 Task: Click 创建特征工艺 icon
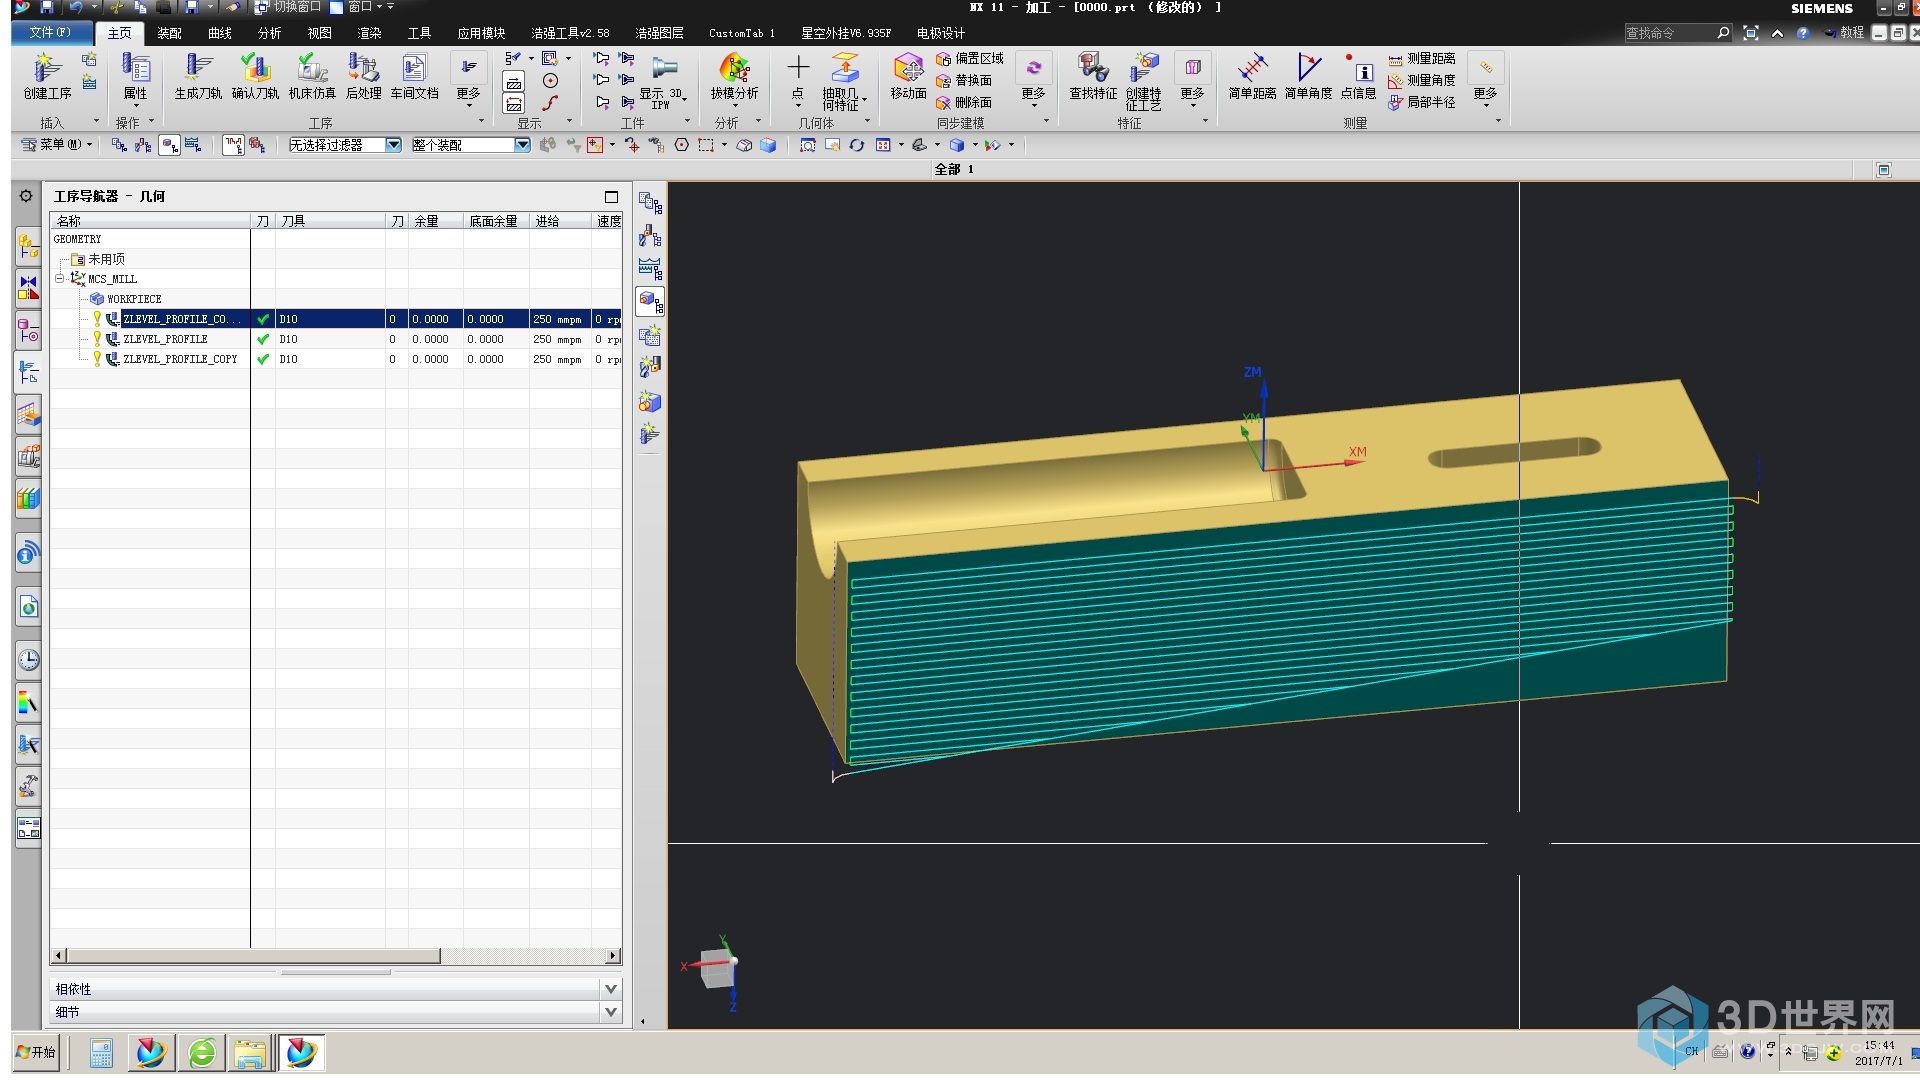pyautogui.click(x=1143, y=80)
